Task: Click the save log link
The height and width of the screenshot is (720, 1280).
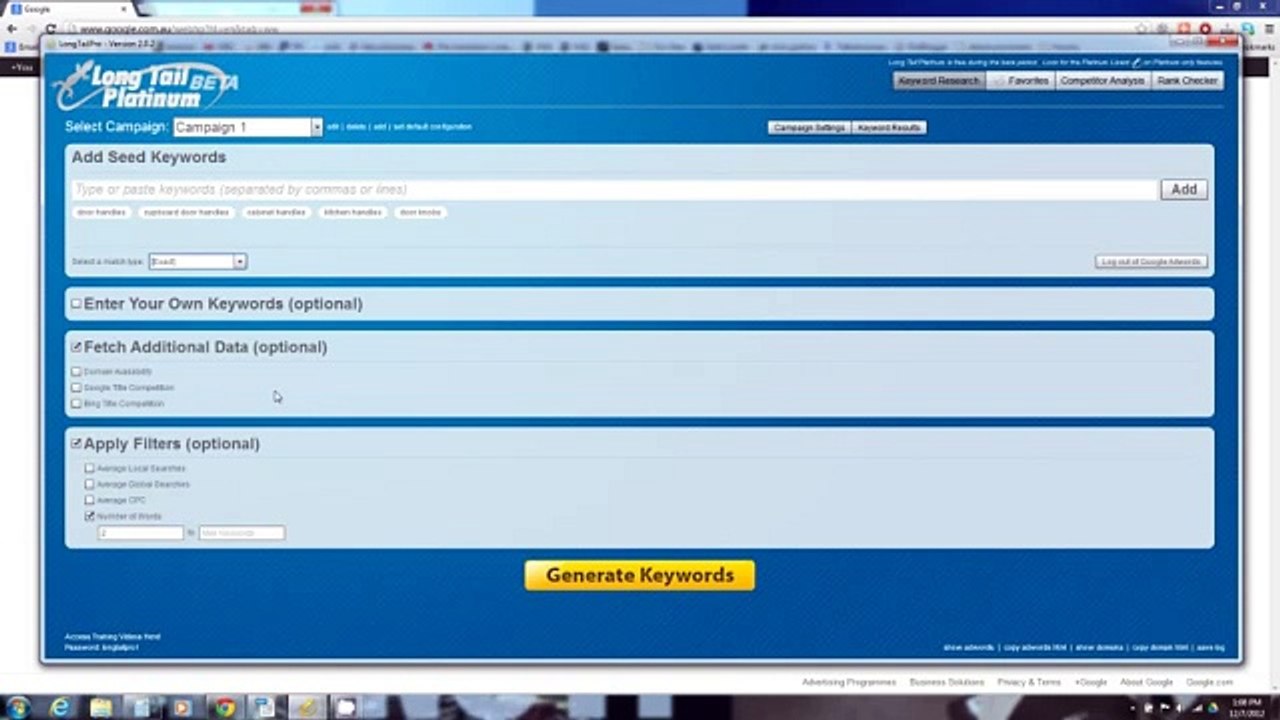Action: coord(1210,648)
